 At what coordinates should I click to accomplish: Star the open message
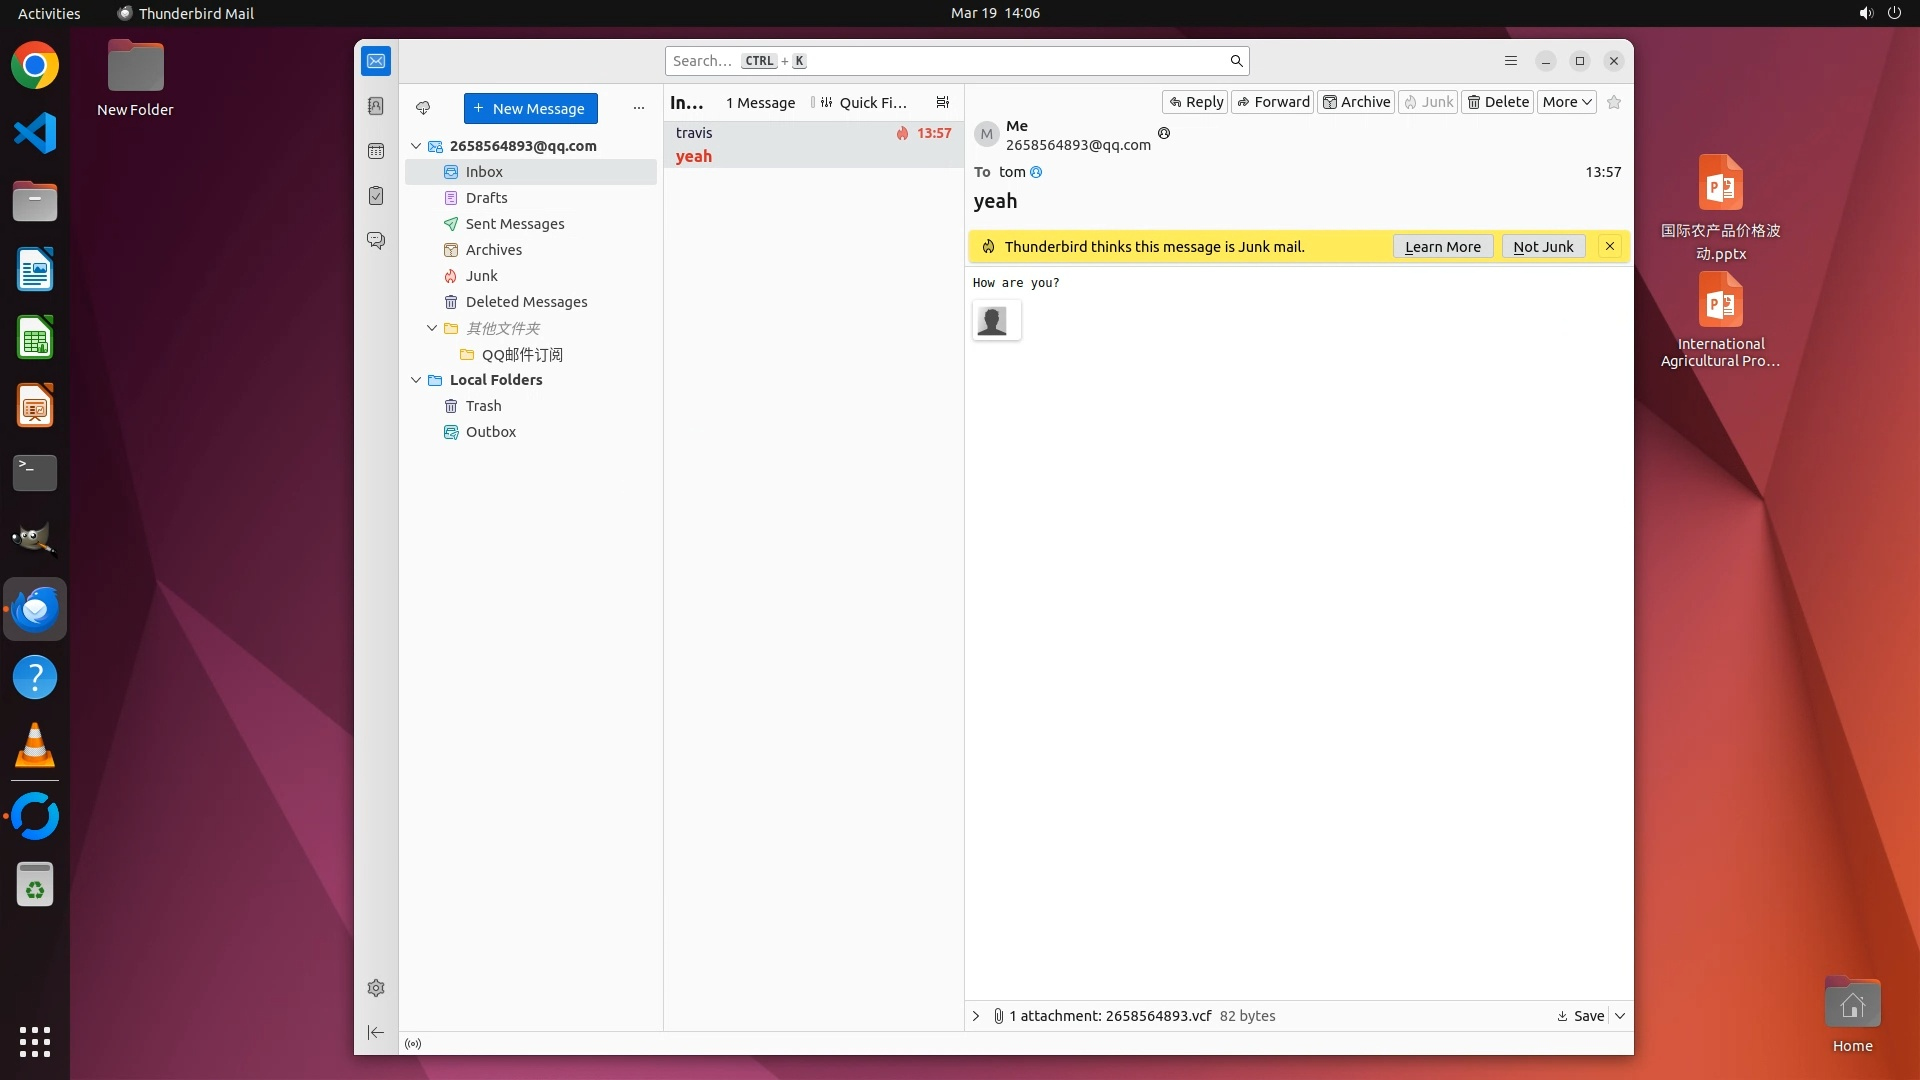click(1613, 102)
